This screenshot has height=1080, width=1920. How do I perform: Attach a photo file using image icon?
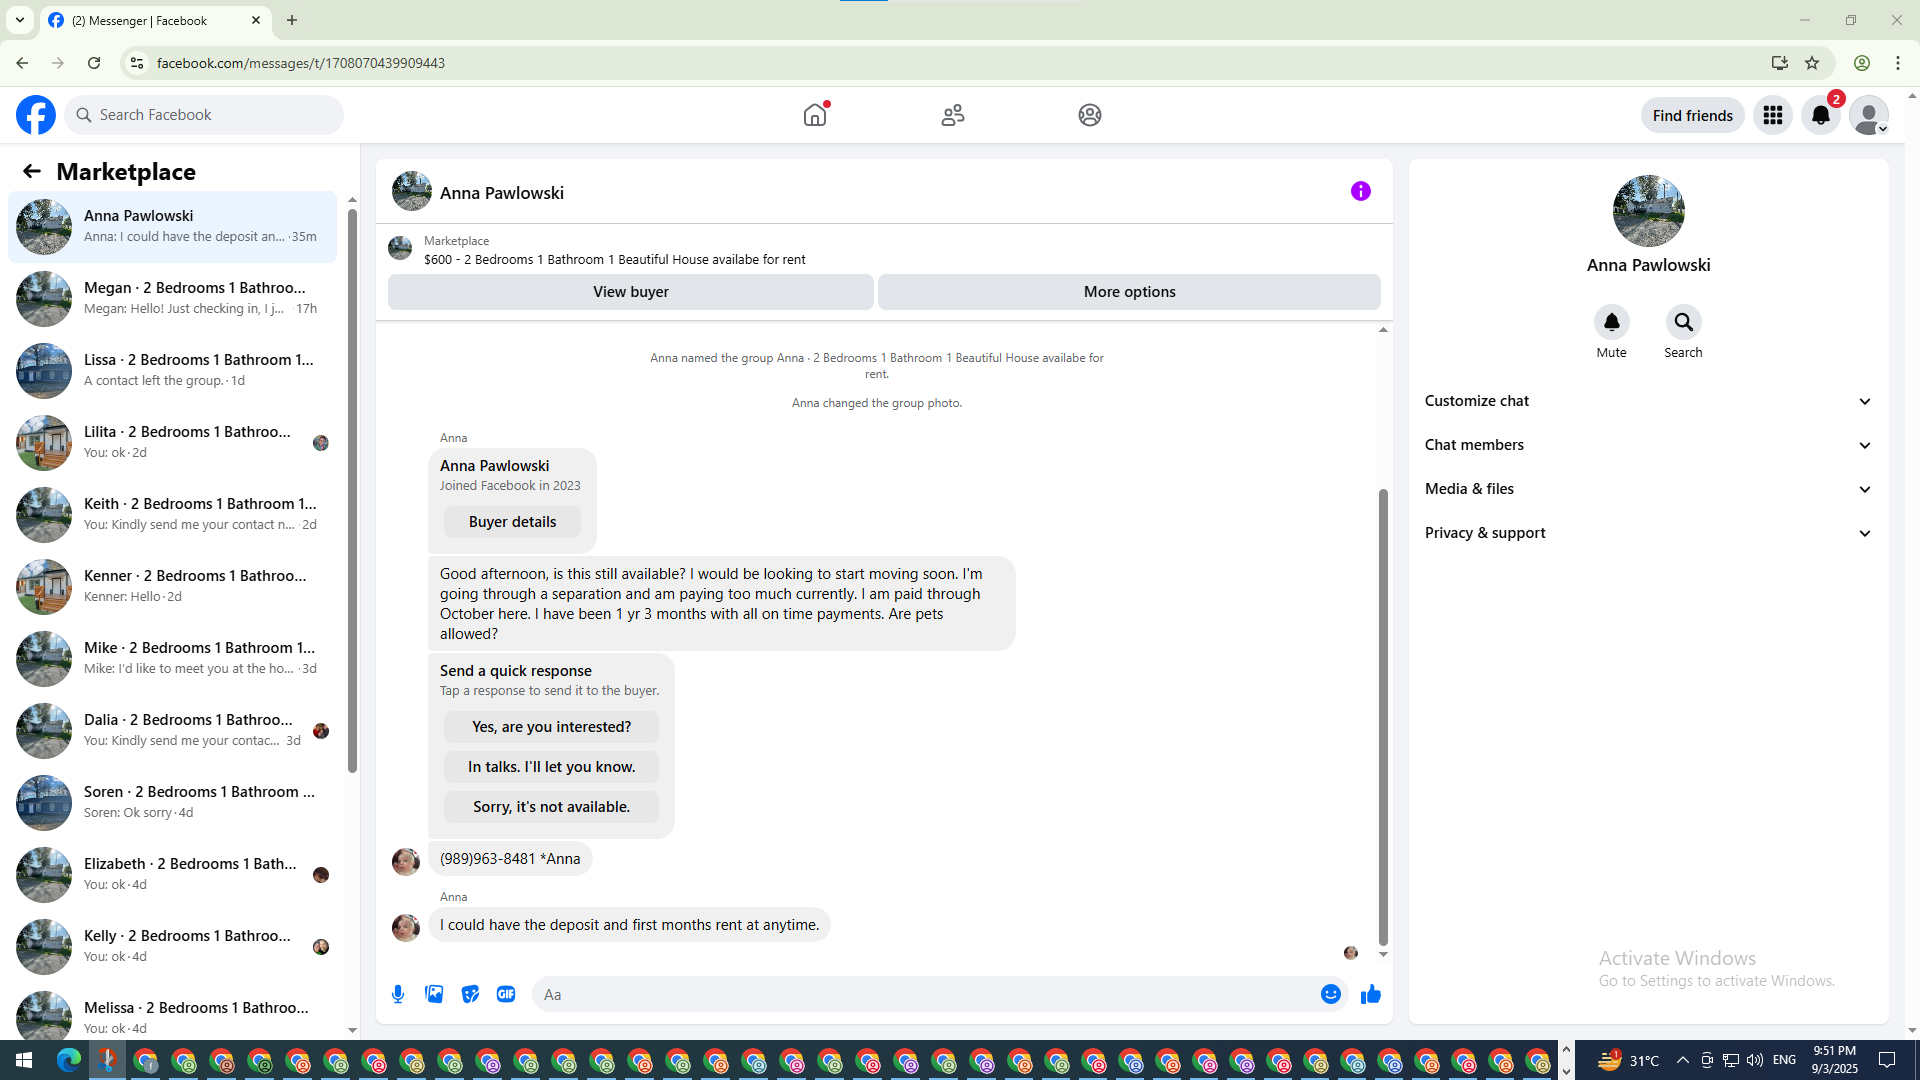pyautogui.click(x=434, y=994)
